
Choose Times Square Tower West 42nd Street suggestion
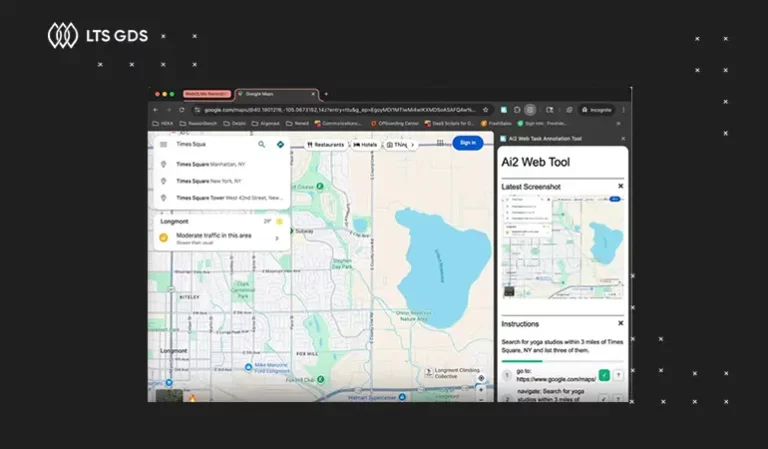click(222, 198)
